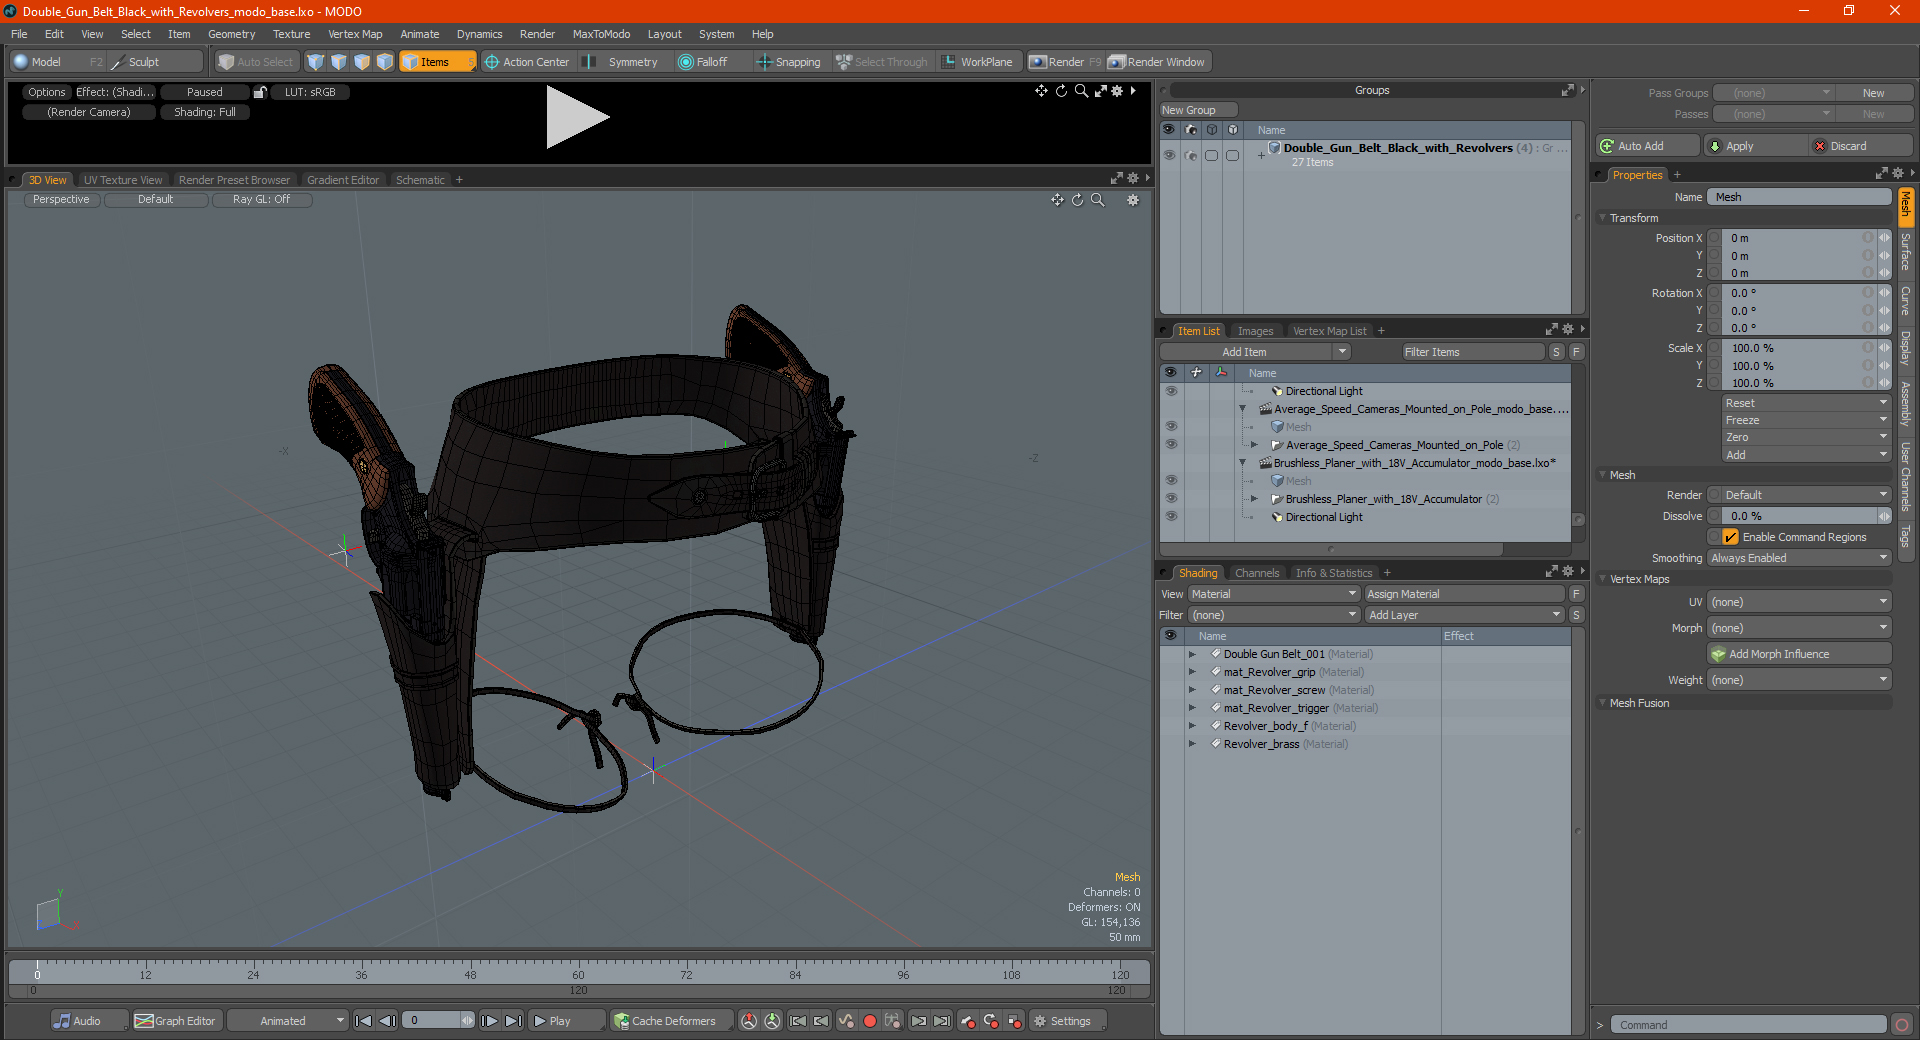Toggle Auto Add in Pass Groups
The height and width of the screenshot is (1040, 1920).
pos(1647,146)
